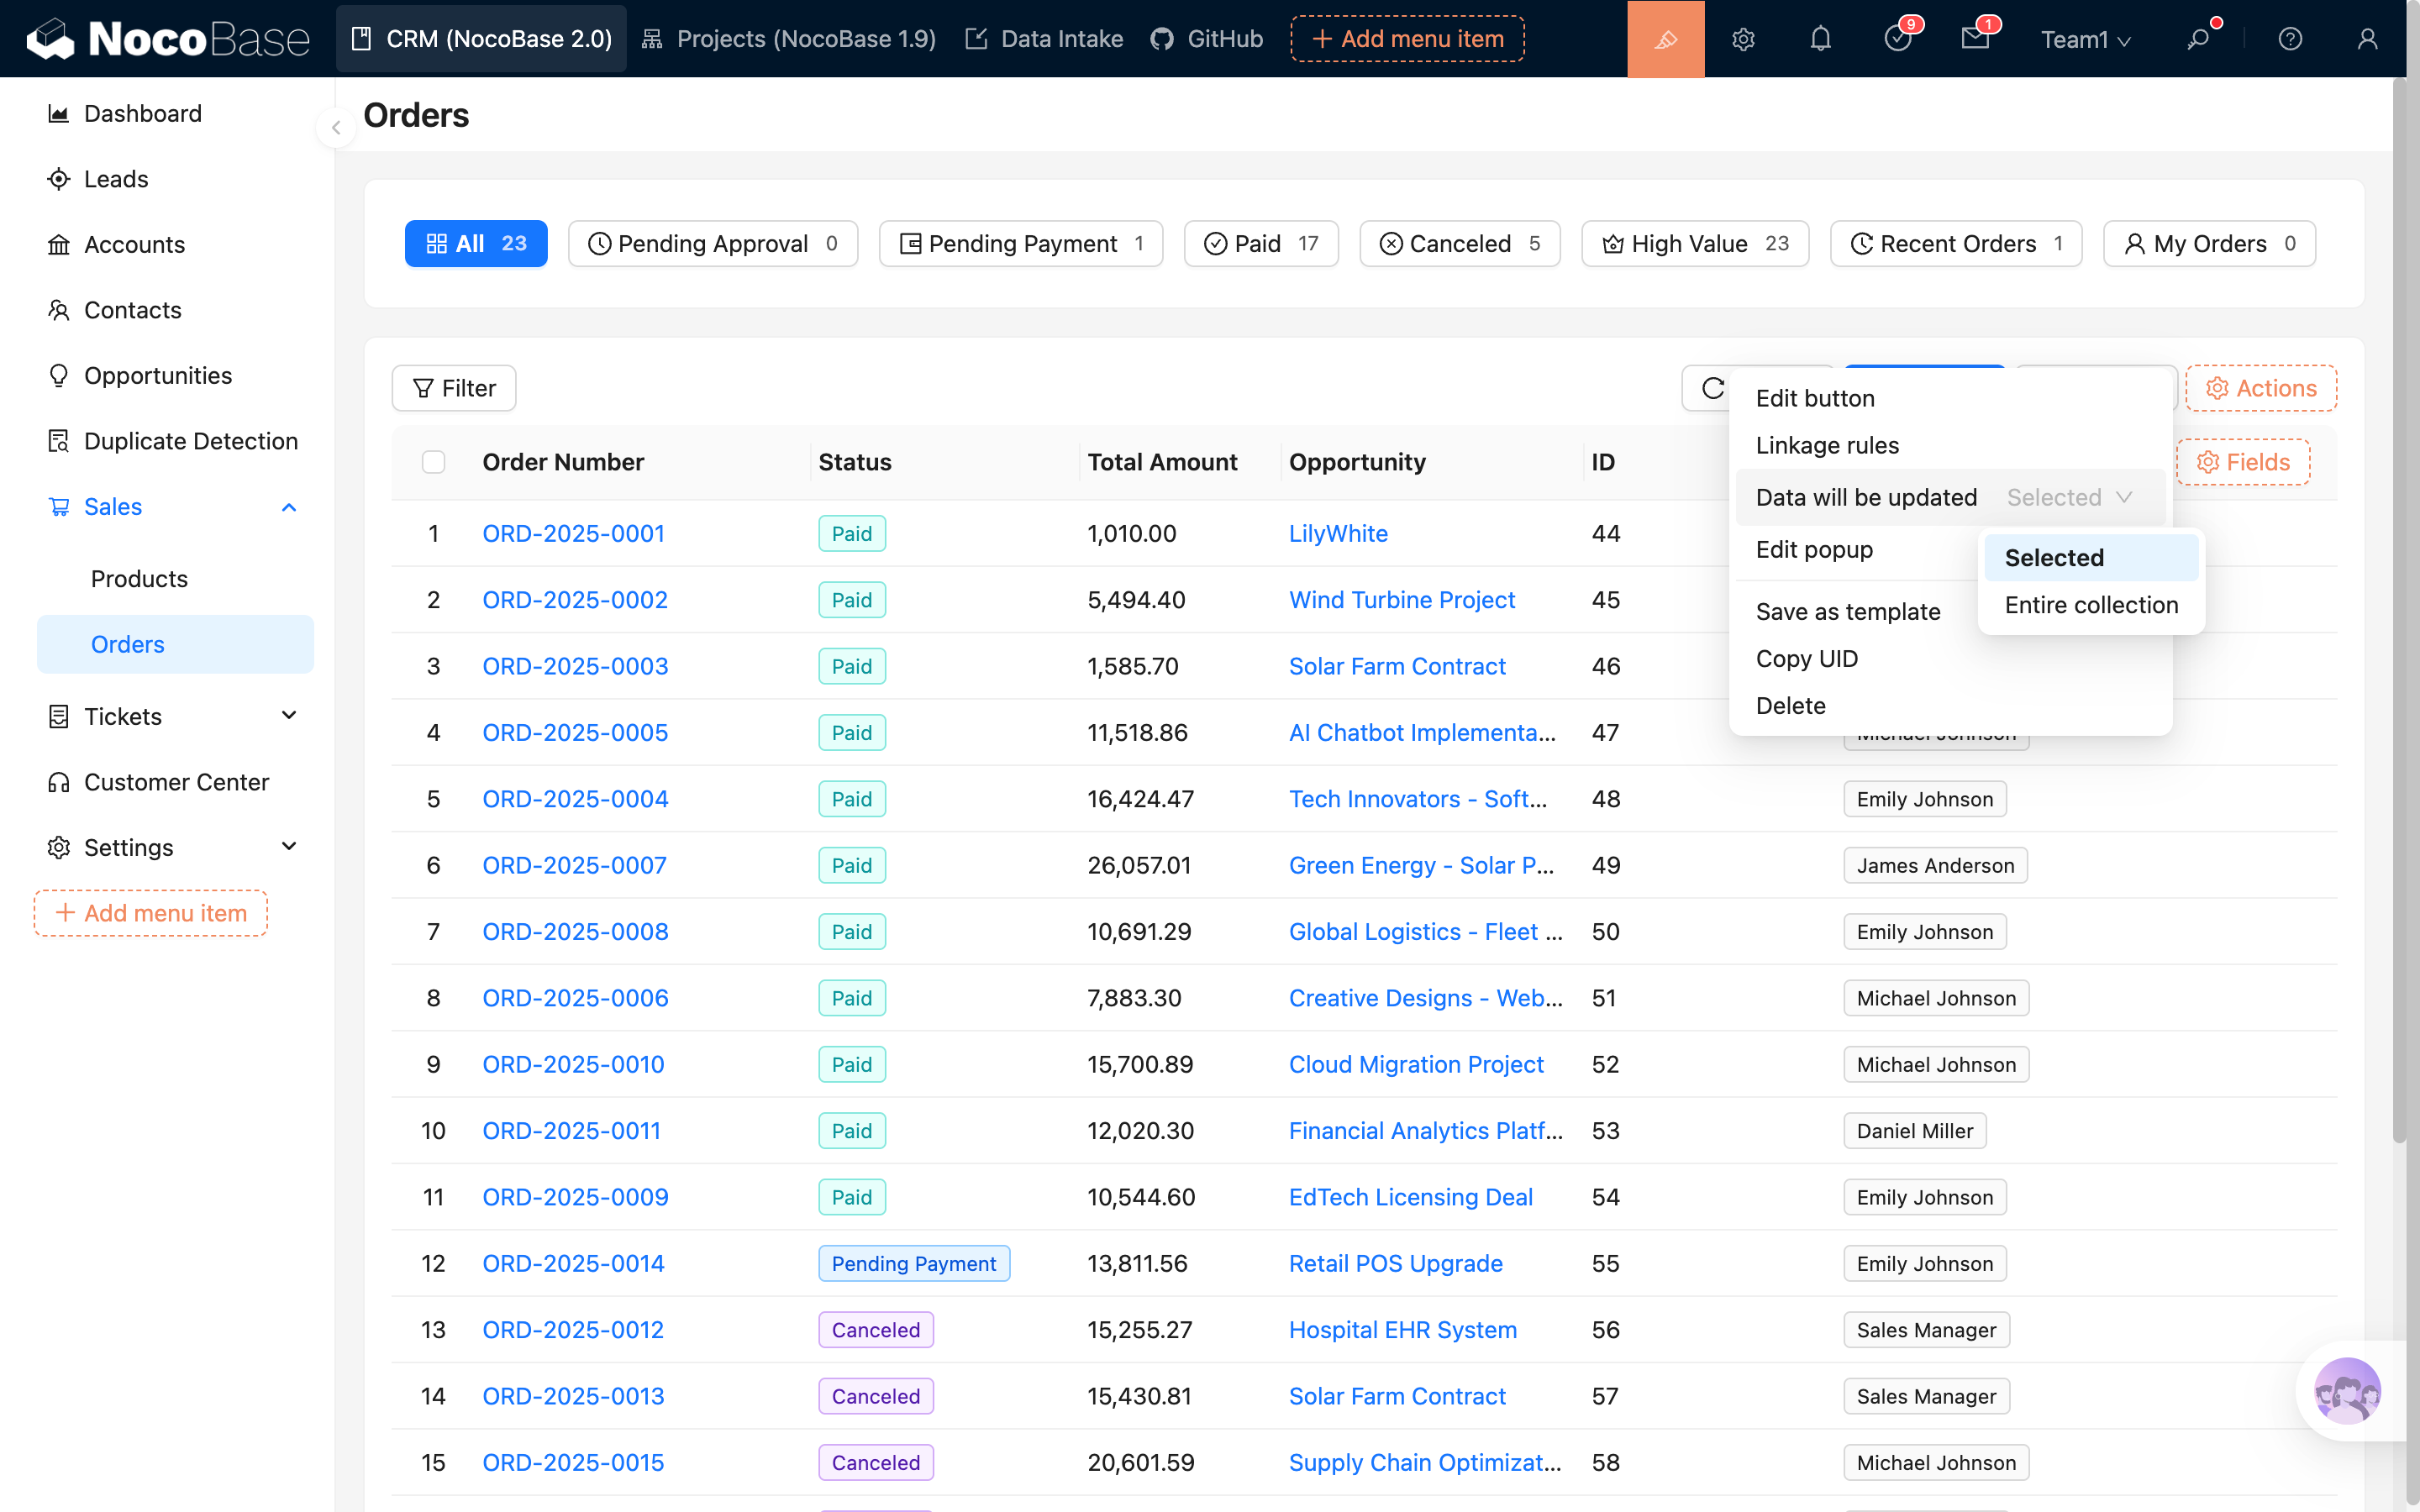
Task: Click the help question mark icon
Action: (2289, 39)
